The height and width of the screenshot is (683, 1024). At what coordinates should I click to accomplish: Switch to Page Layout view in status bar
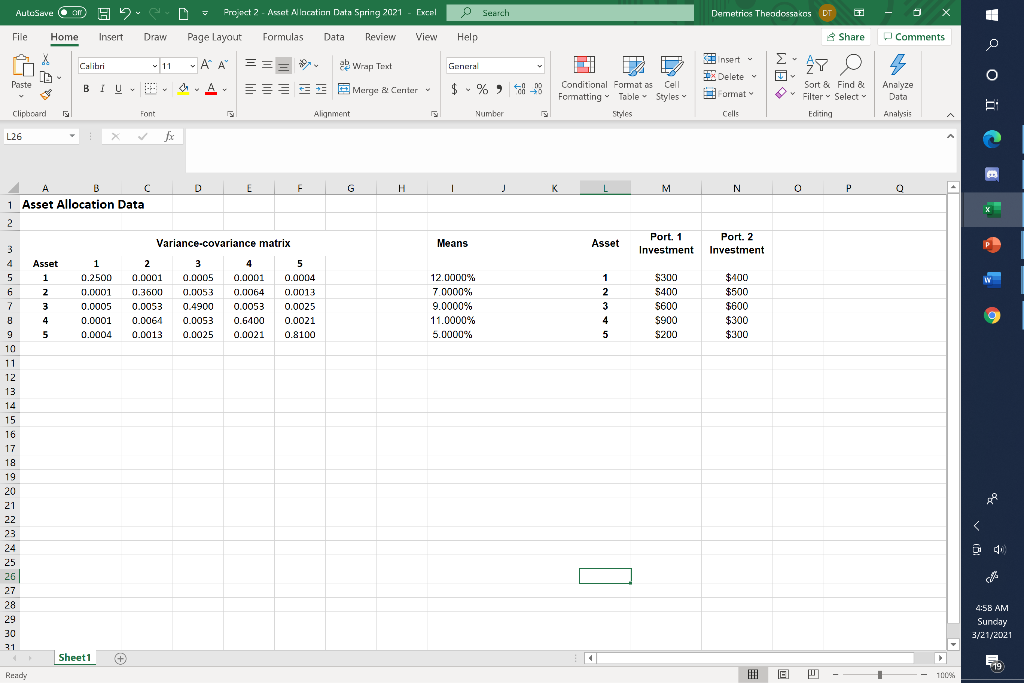[784, 674]
